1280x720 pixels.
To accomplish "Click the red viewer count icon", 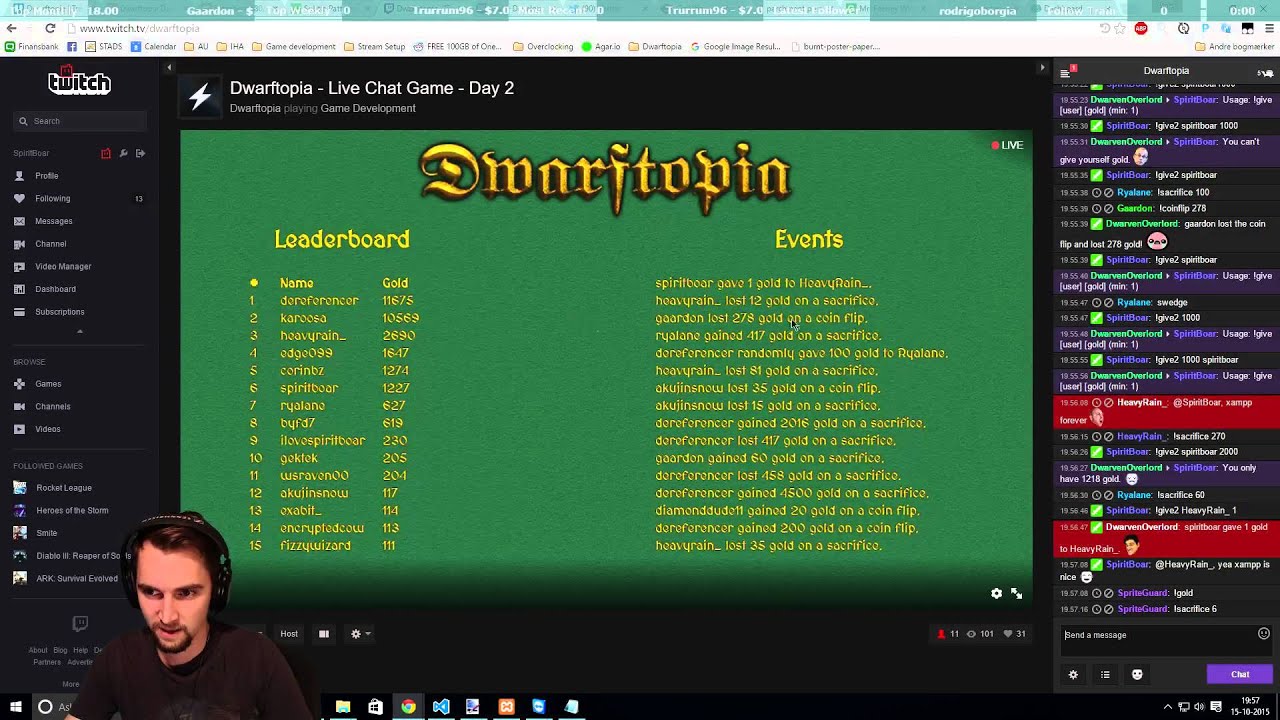I will [x=941, y=634].
